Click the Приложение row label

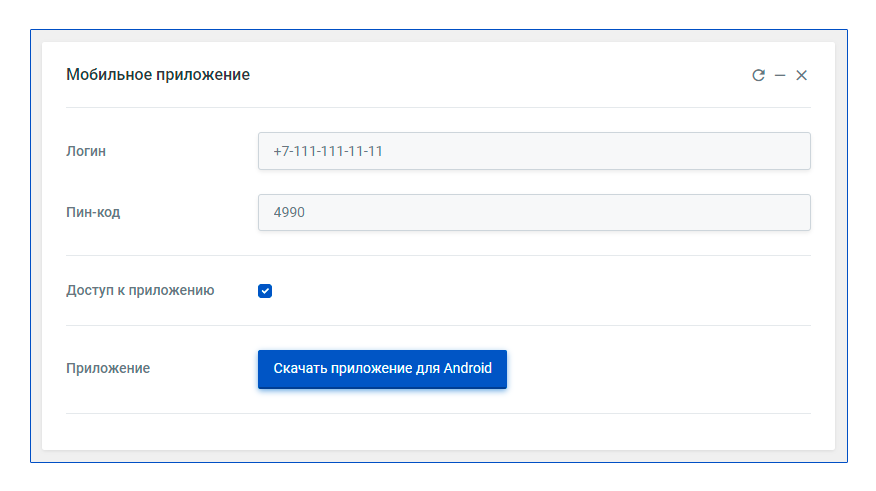click(108, 369)
